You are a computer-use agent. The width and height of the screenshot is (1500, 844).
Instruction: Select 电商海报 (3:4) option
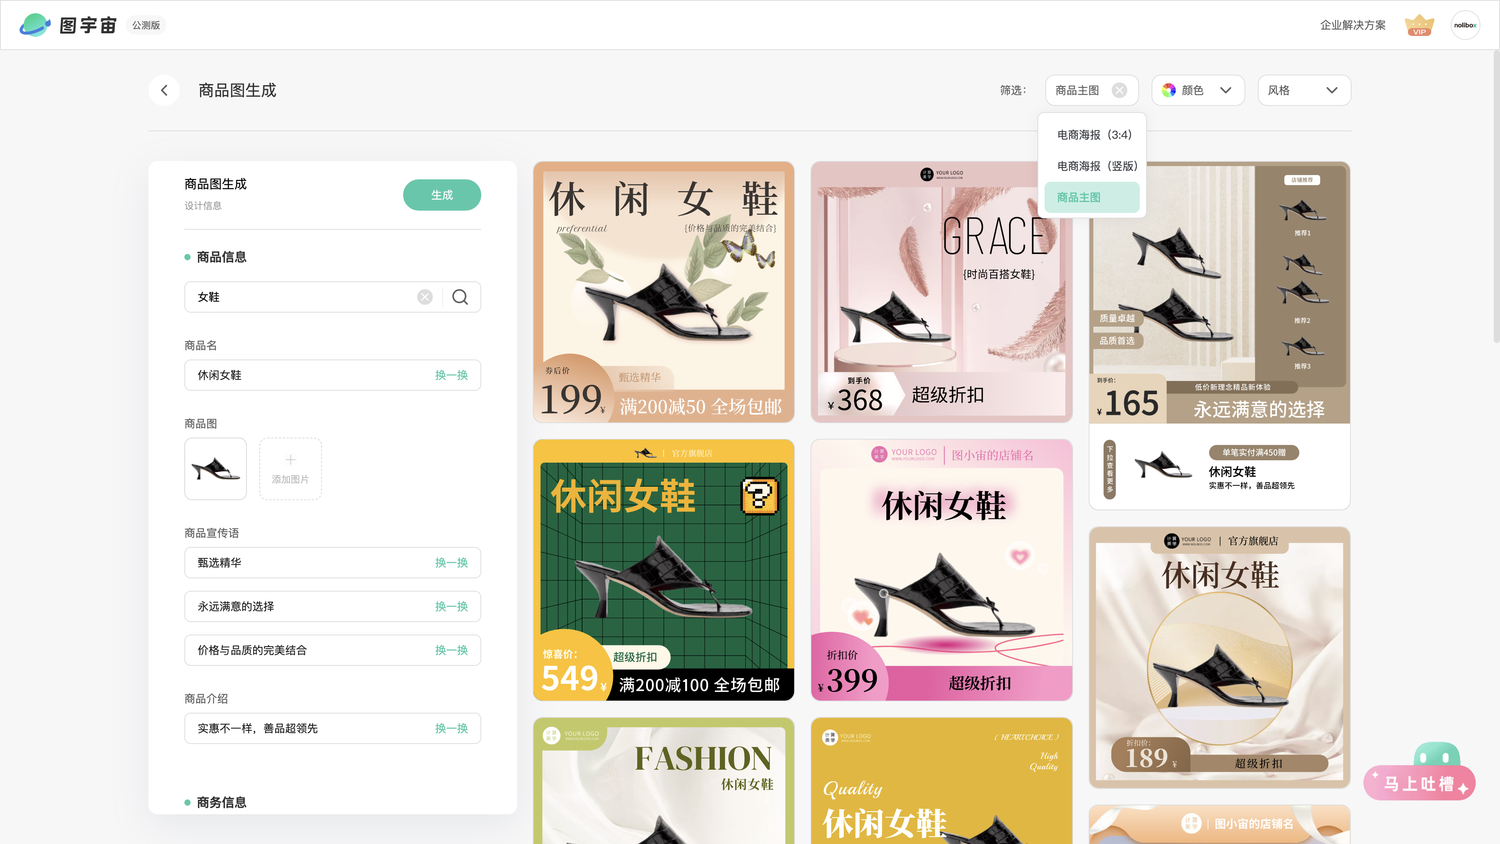pos(1092,135)
